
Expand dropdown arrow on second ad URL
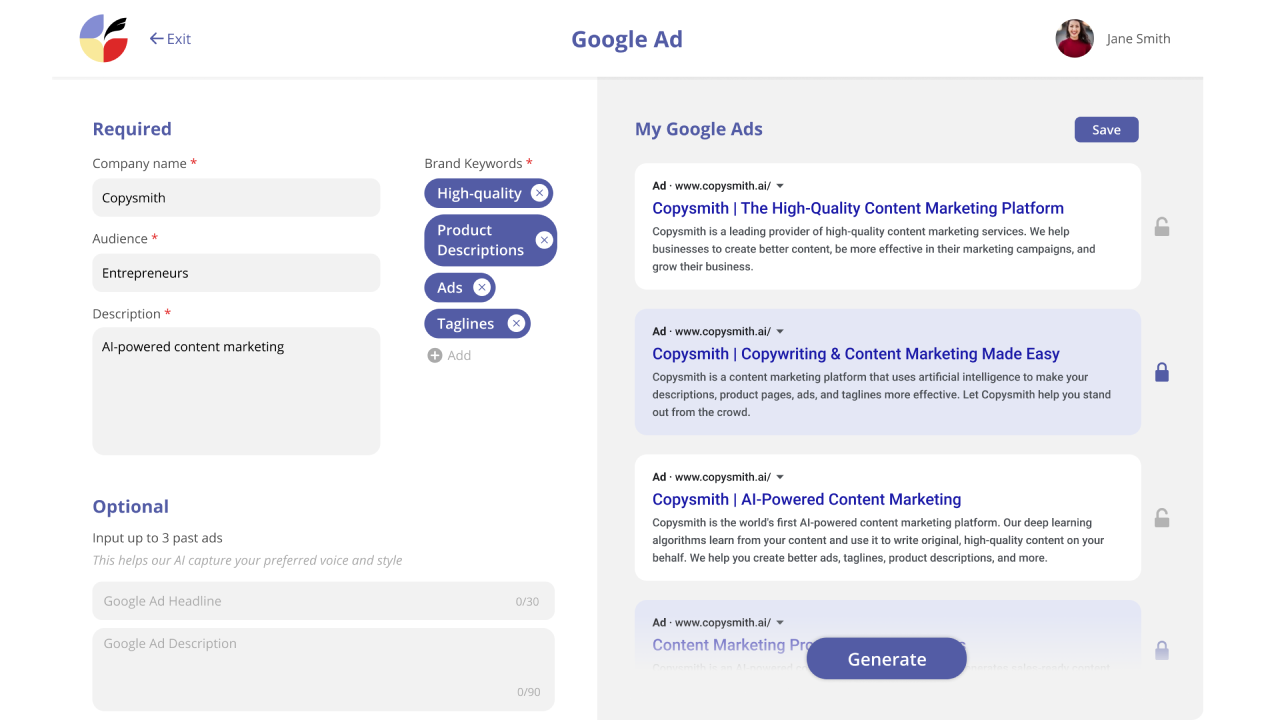[780, 331]
